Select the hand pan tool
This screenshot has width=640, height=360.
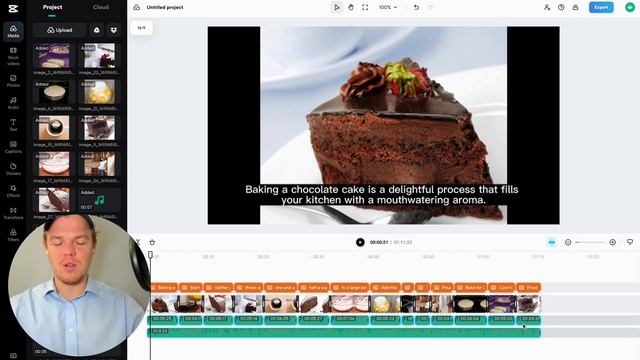point(351,7)
